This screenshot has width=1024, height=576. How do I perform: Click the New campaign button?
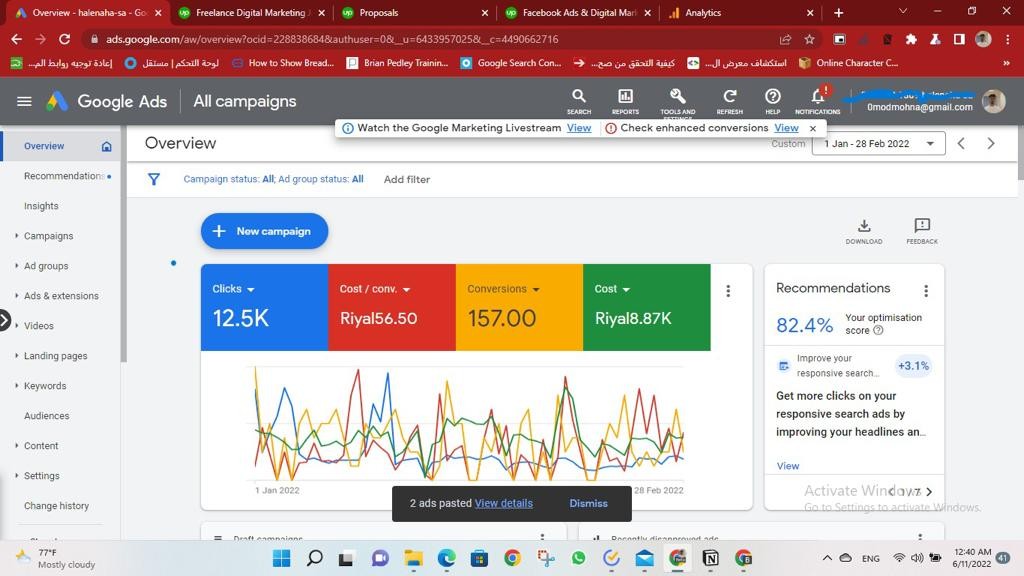click(264, 231)
